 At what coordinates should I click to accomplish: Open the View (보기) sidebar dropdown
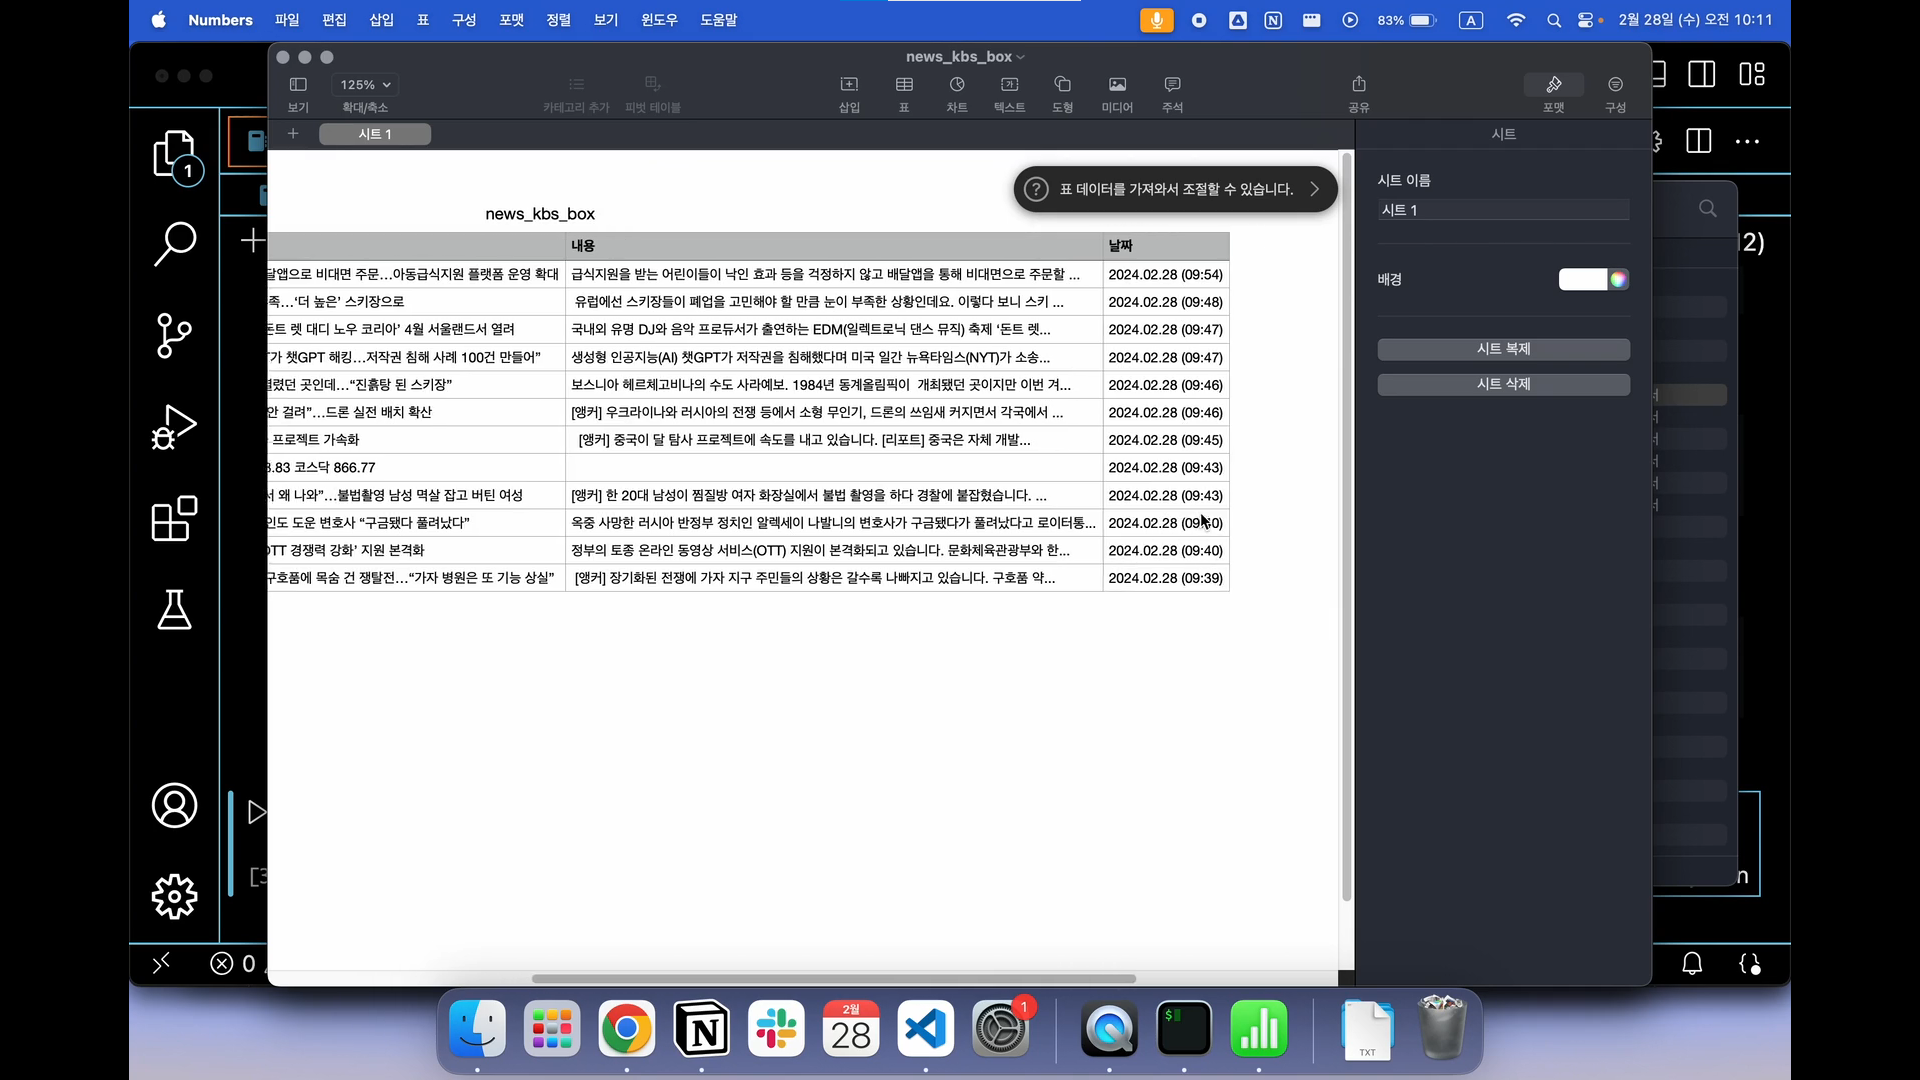click(298, 85)
